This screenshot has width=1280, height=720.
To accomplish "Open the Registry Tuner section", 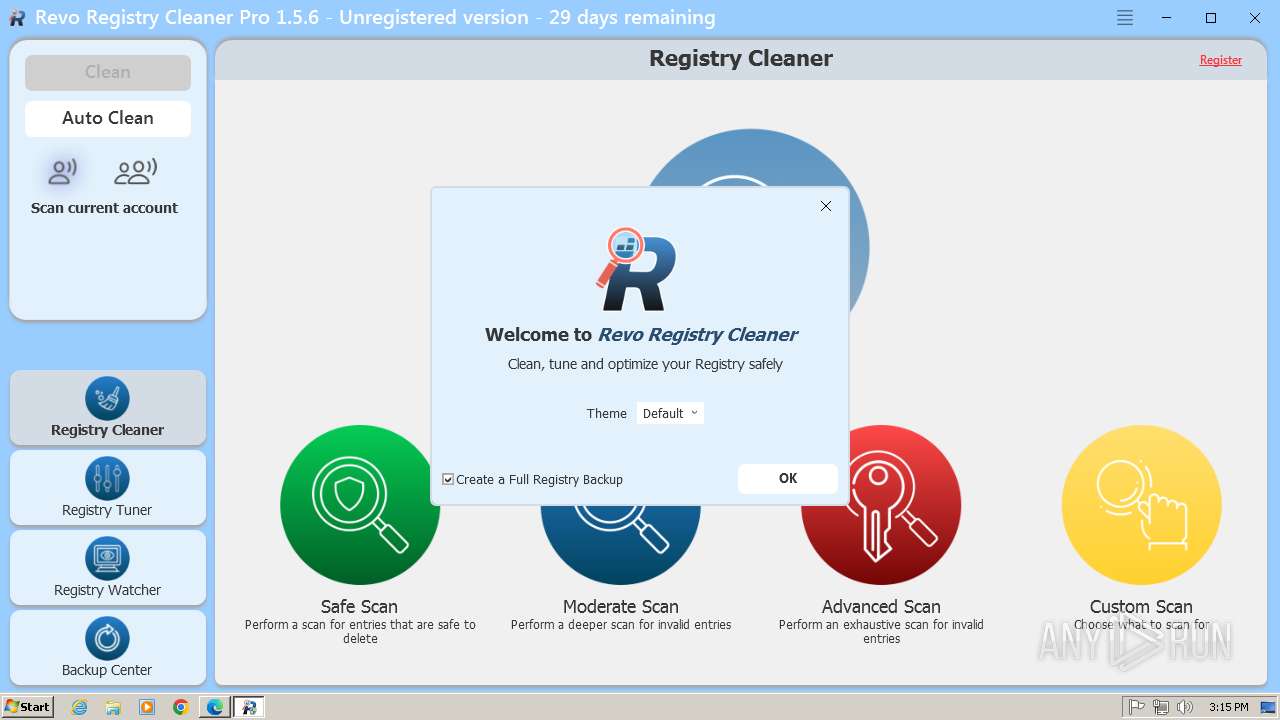I will tap(108, 488).
